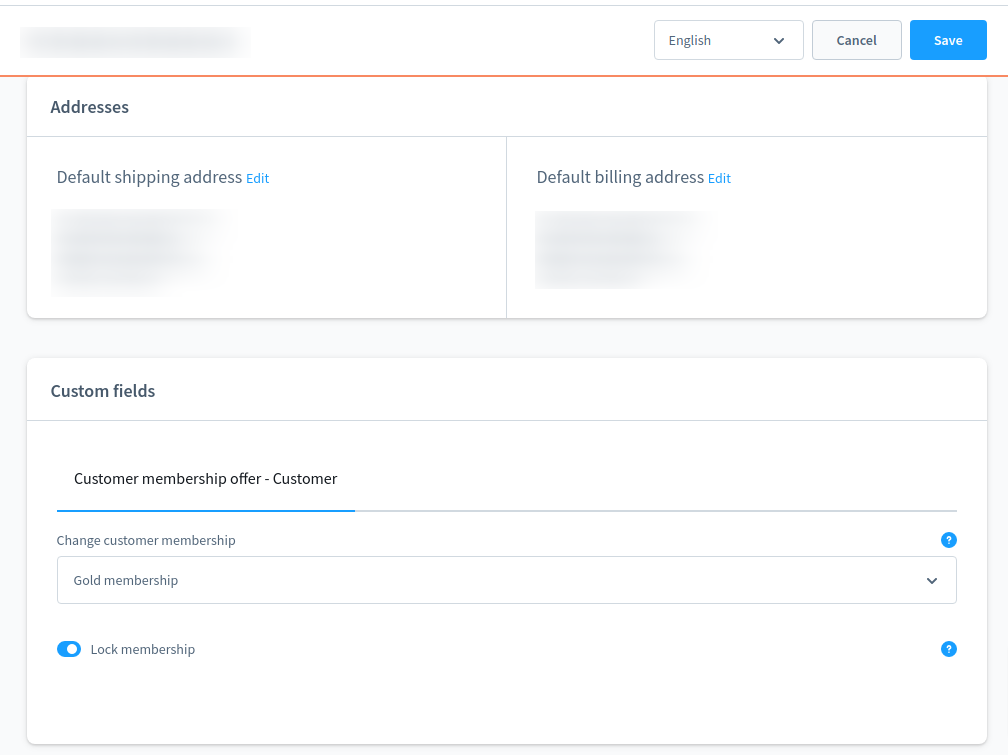
Task: Disable the Lock membership switch
Action: click(69, 650)
